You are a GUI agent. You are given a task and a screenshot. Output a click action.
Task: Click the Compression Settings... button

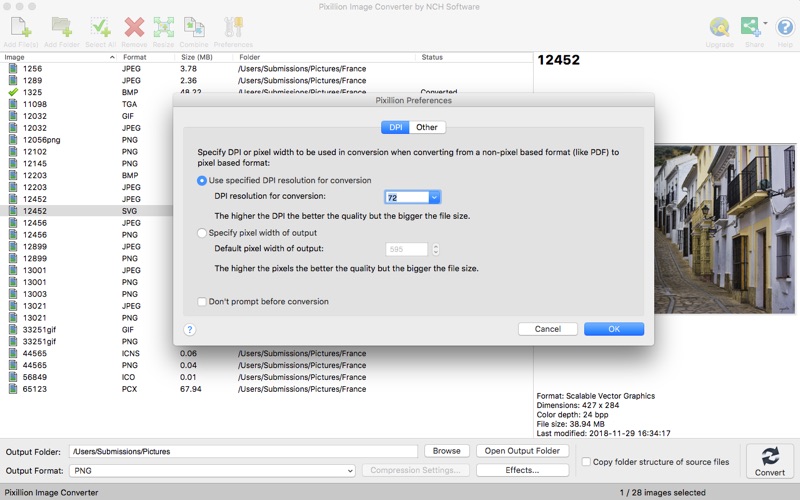[x=415, y=470]
